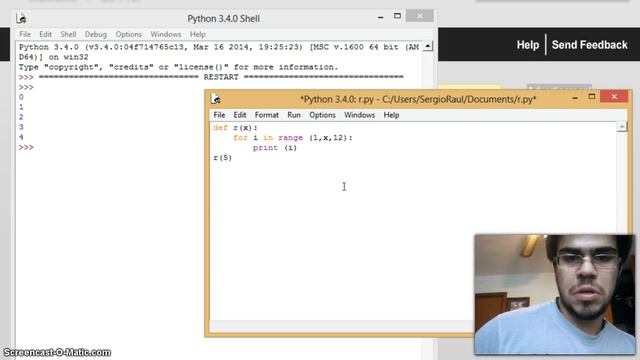The image size is (640, 360).
Task: Click 'def r(x):' line in editor
Action: pos(235,128)
